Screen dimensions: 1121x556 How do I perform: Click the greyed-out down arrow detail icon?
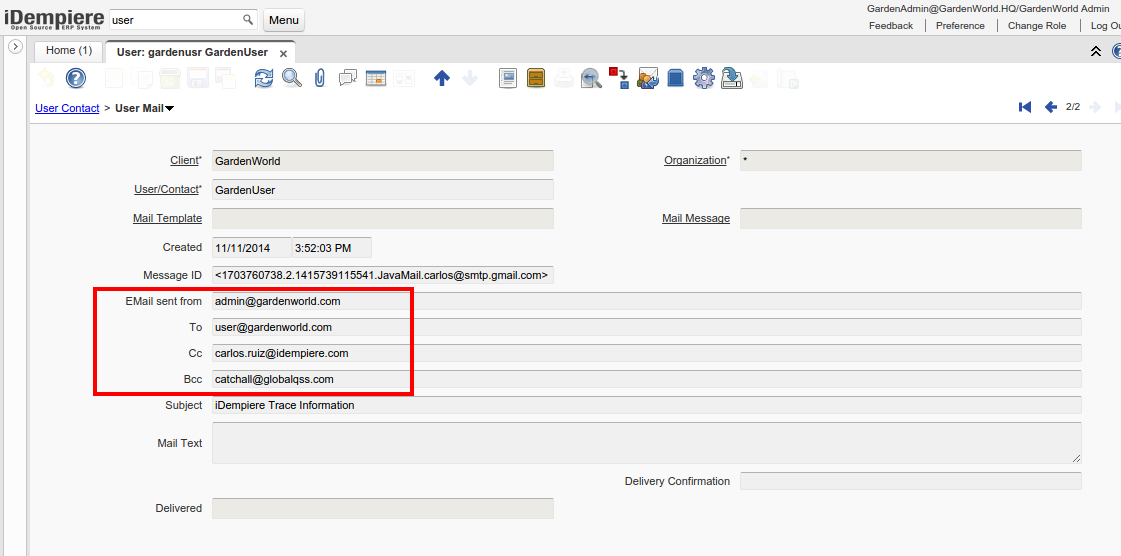click(x=470, y=79)
